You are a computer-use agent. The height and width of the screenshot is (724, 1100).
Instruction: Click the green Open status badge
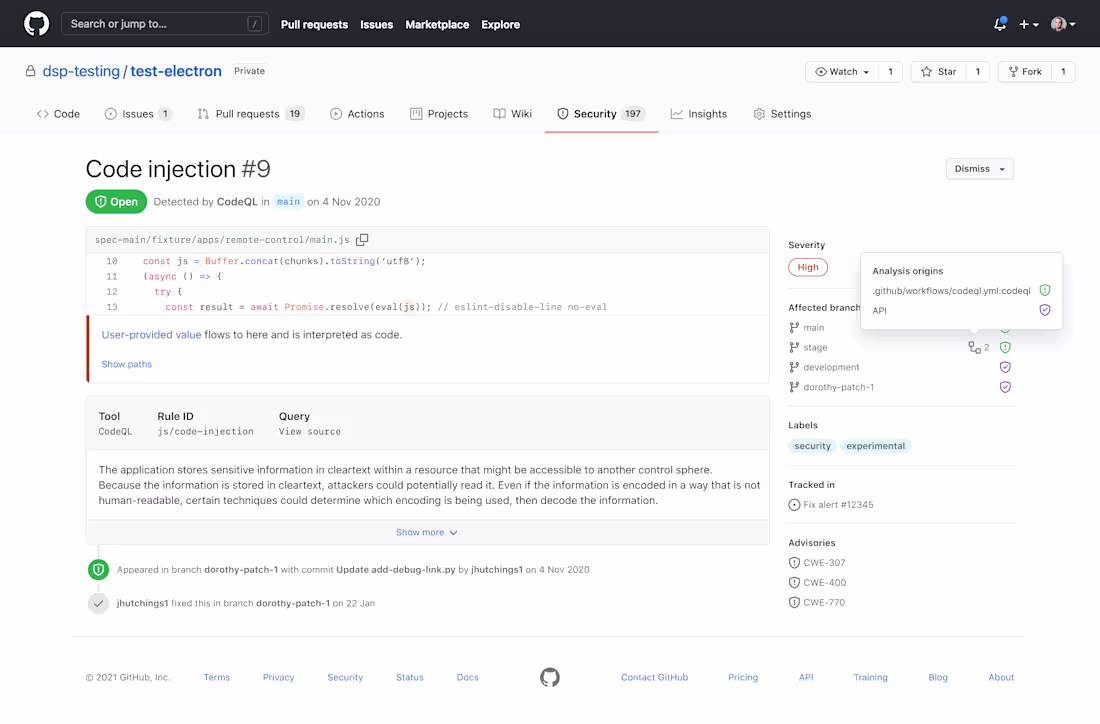116,201
